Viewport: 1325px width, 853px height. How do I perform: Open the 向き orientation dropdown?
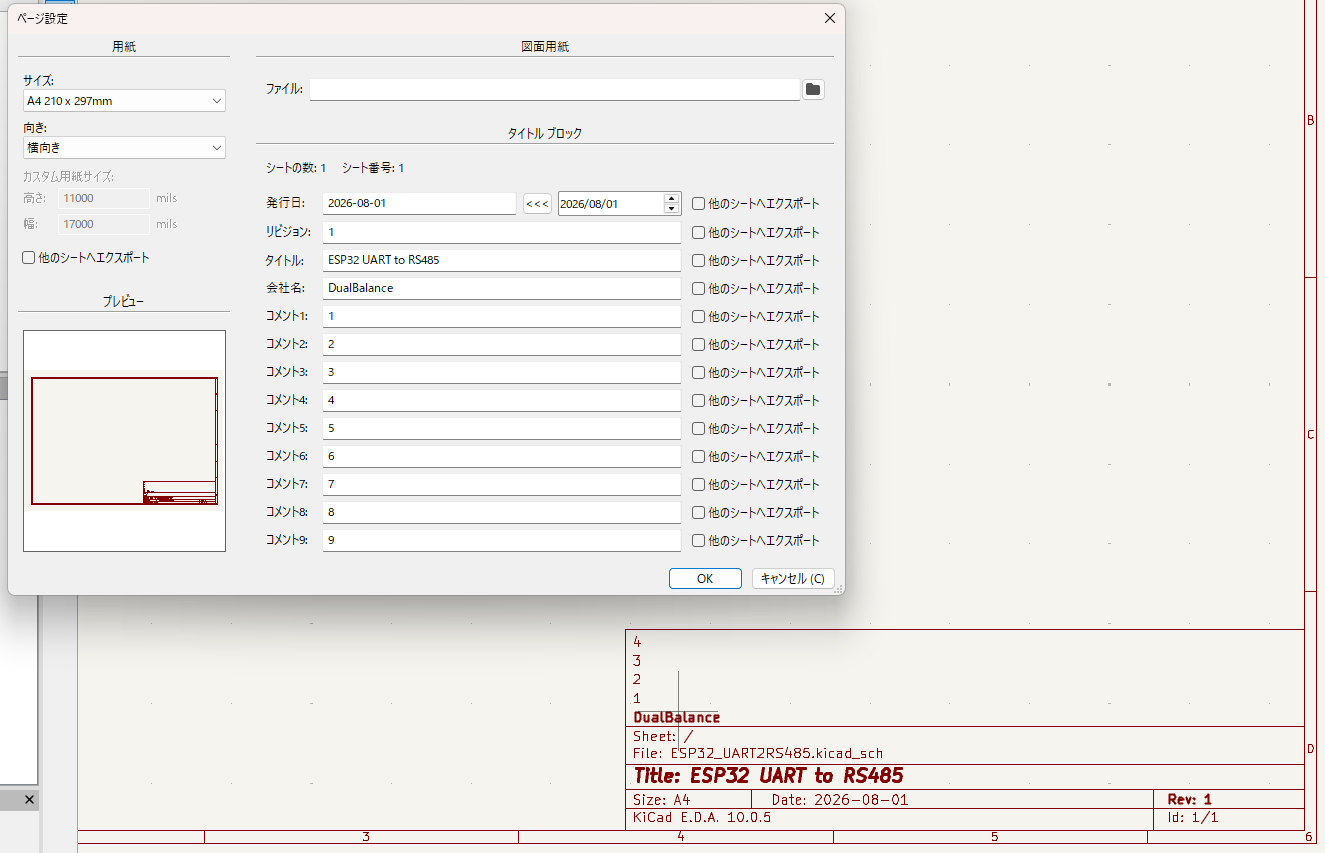coord(124,148)
